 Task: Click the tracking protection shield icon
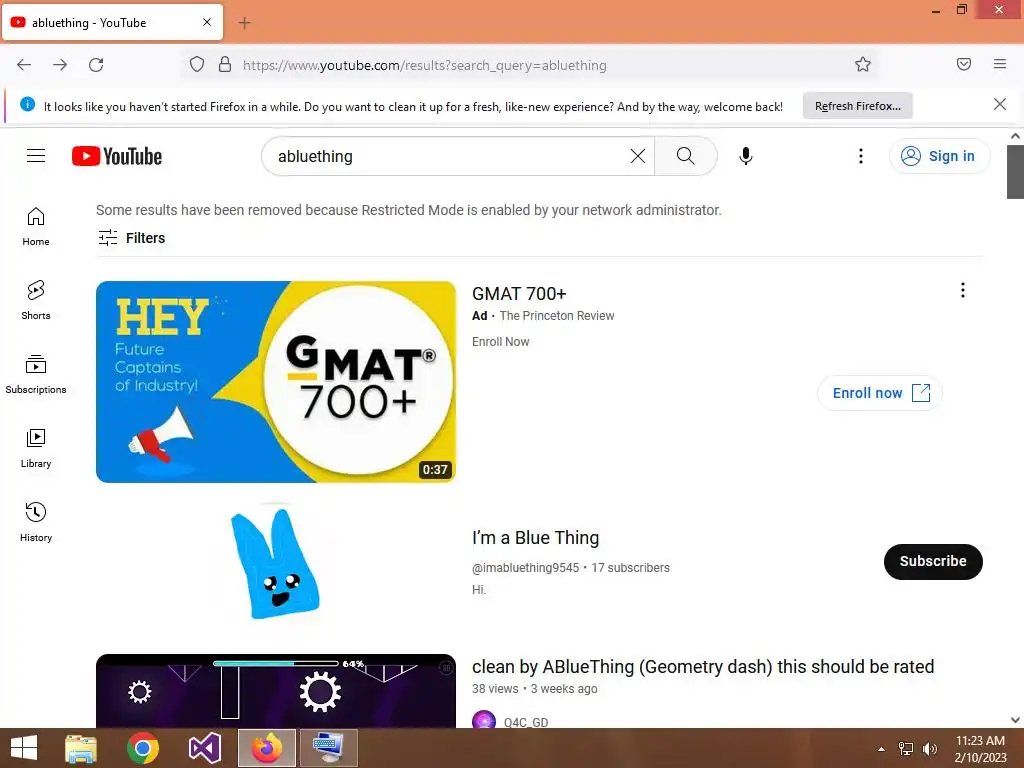[197, 64]
